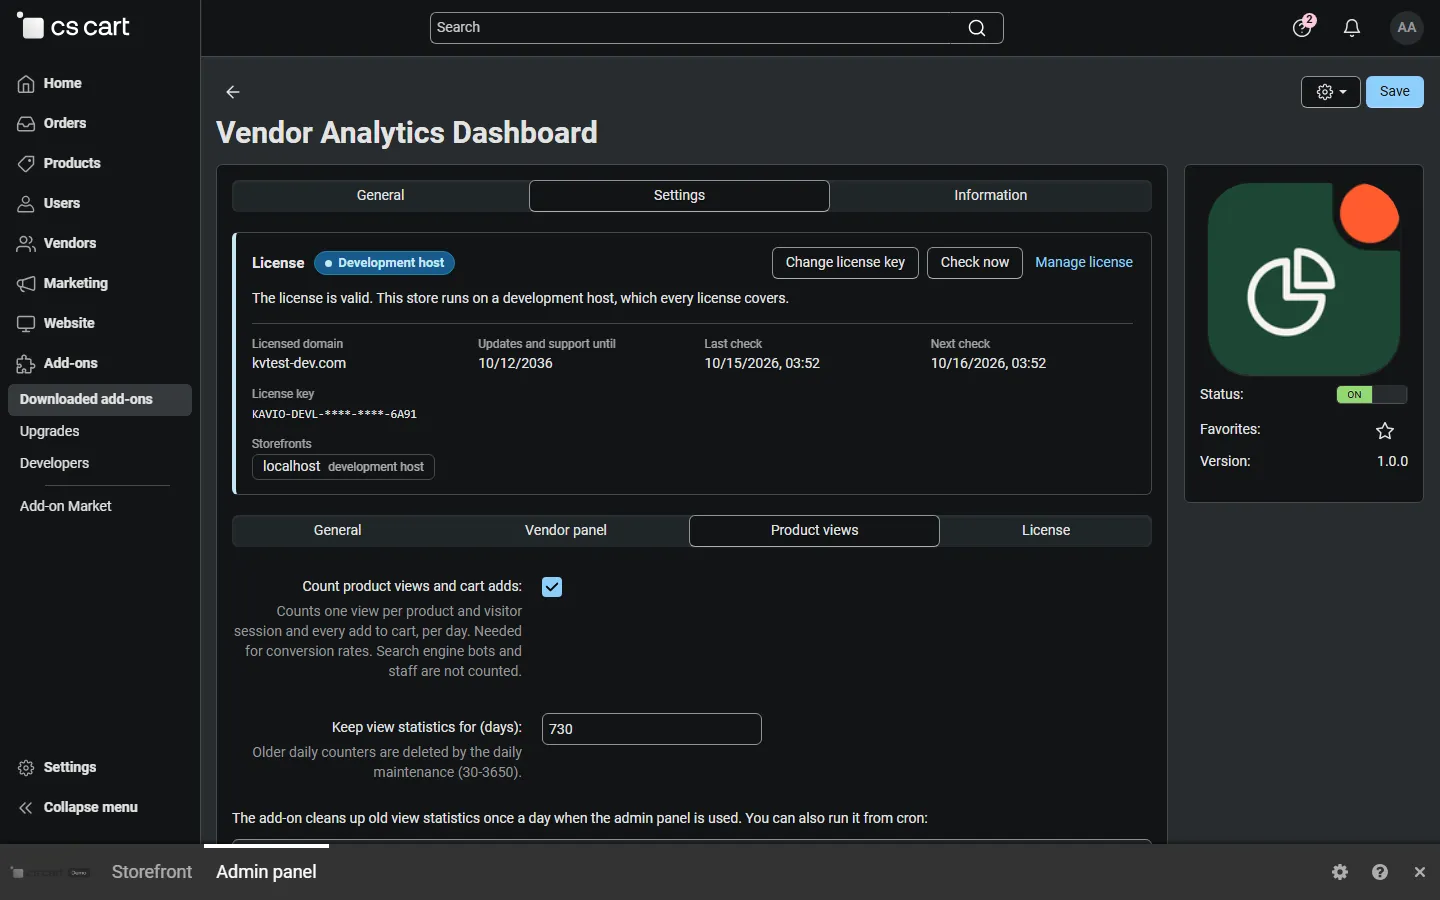
Task: Open the Manage license link
Action: (1084, 263)
